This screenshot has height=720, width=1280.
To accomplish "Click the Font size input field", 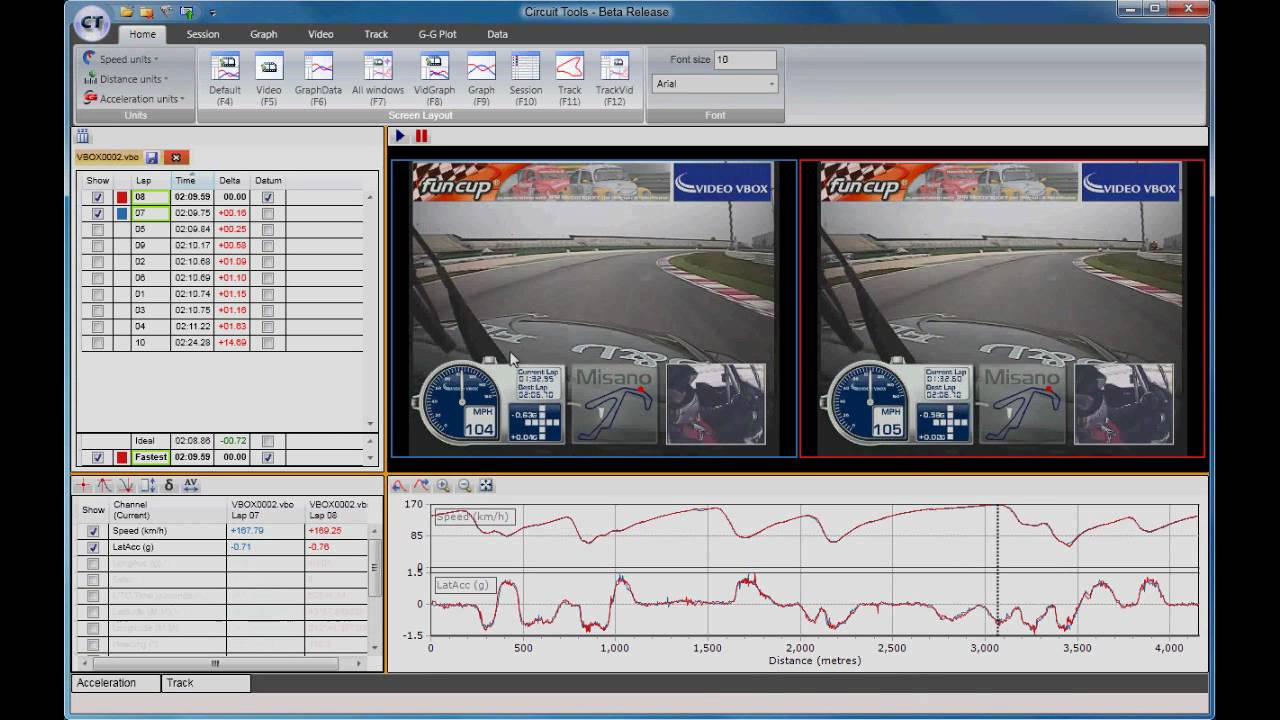I will pyautogui.click(x=745, y=60).
